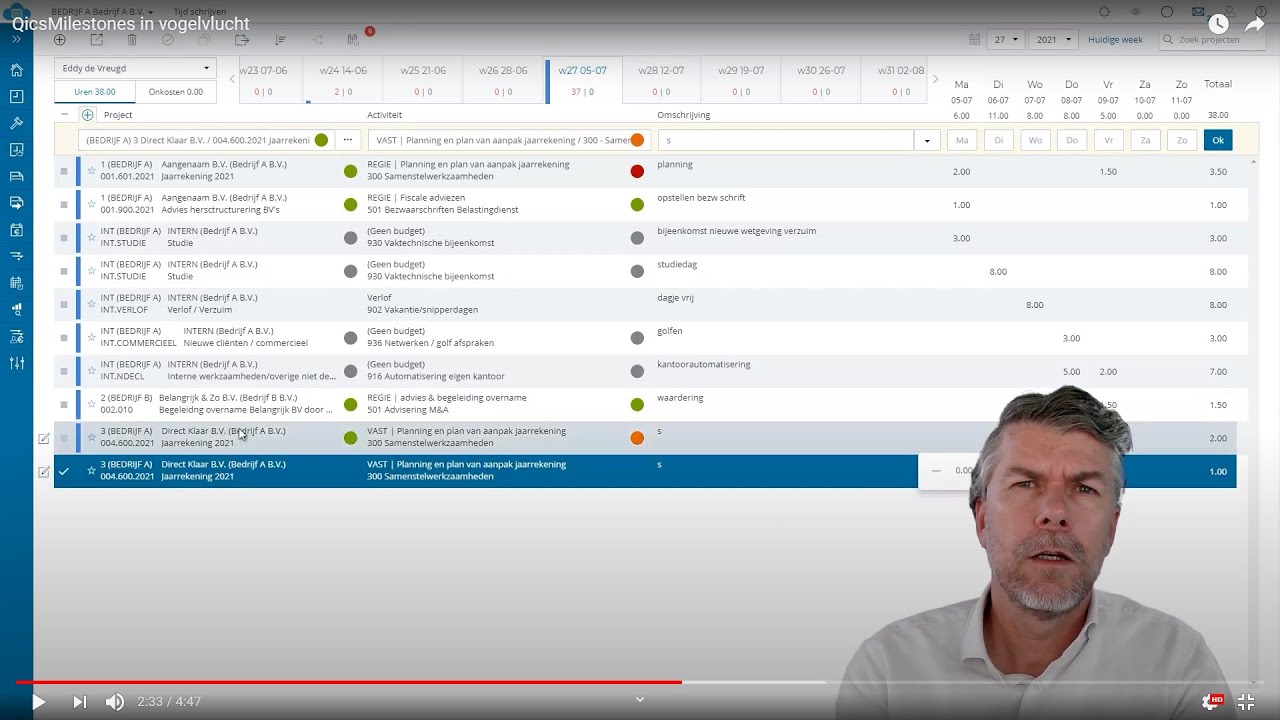Click the orange status dot of Direct Klaar row

pos(637,438)
